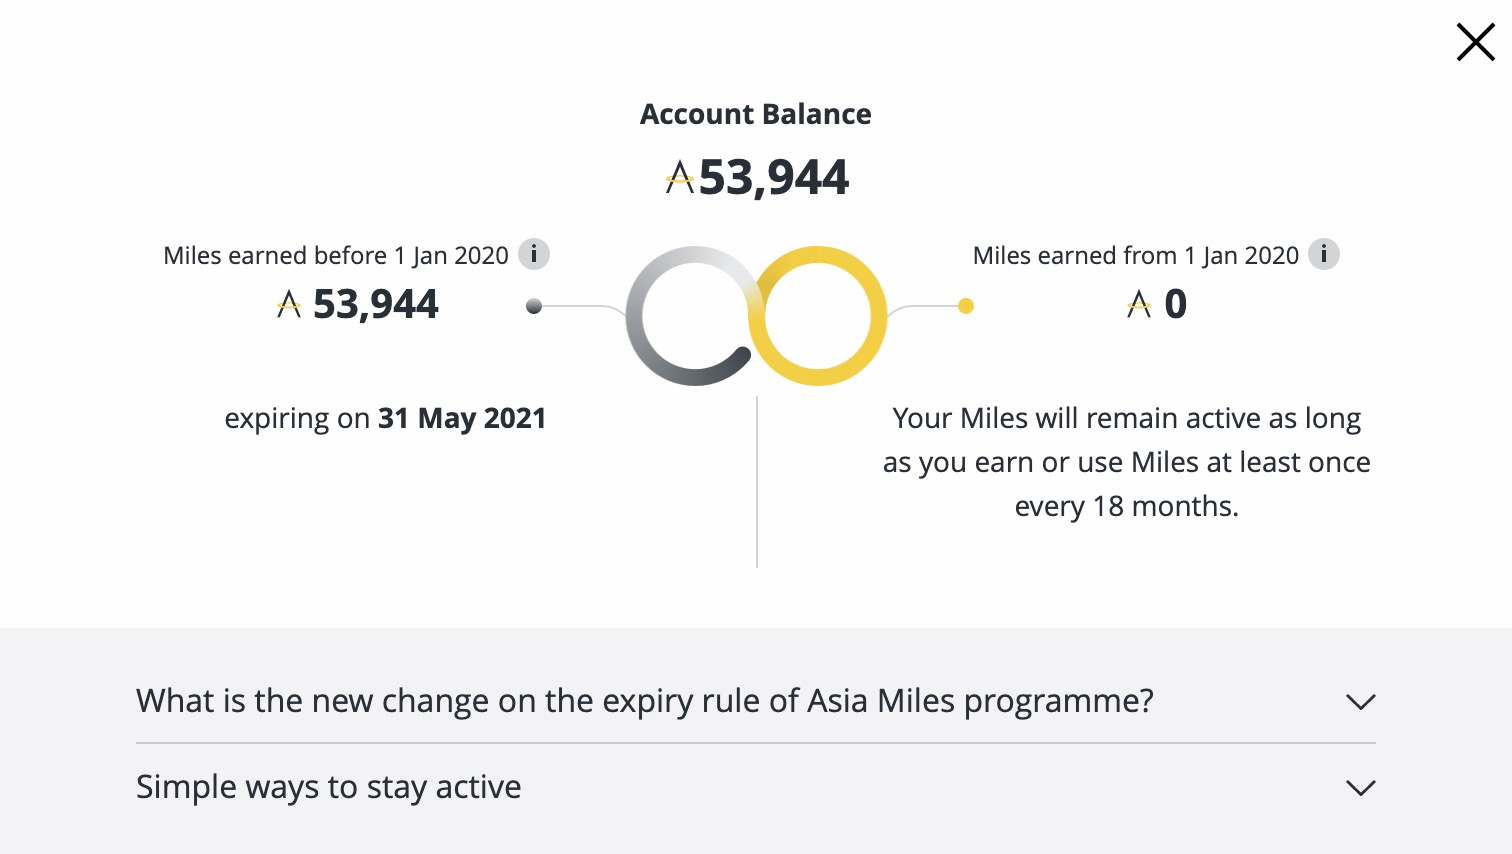This screenshot has height=854, width=1512.
Task: Click the 0 miles earned value
Action: point(1176,304)
